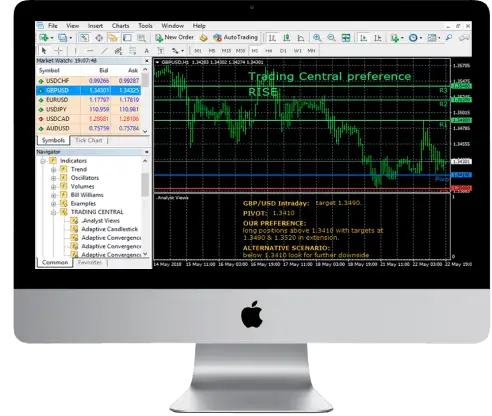Select the Crosshair tool
The width and height of the screenshot is (492, 416).
[x=59, y=51]
